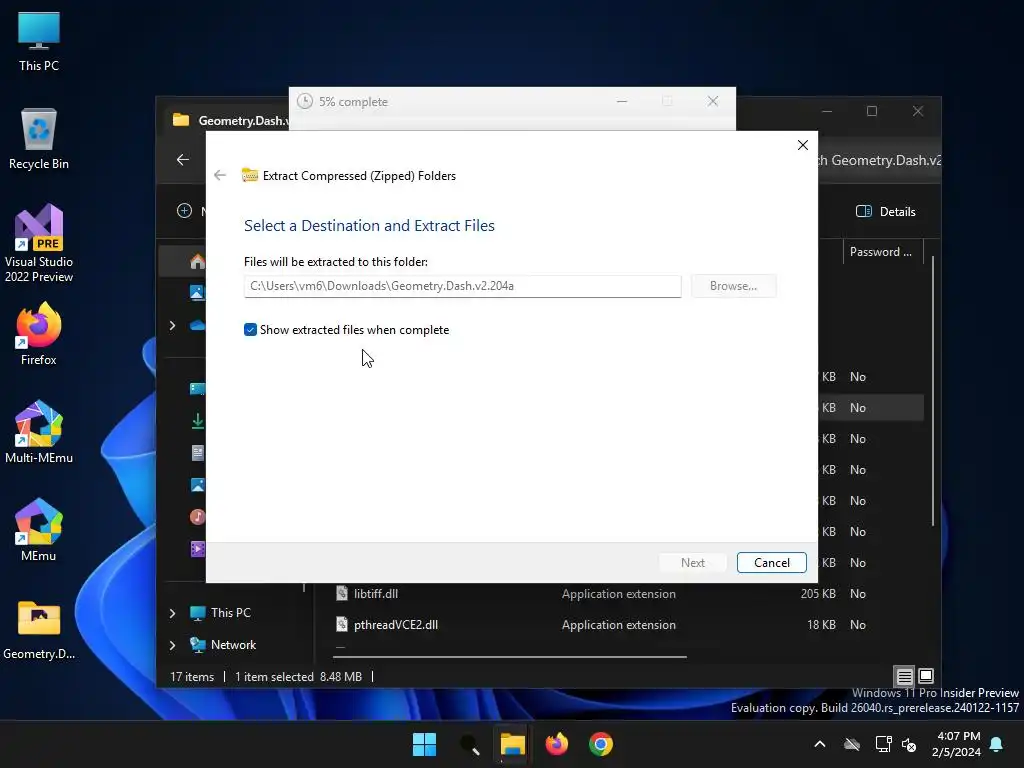Click the 5% complete progress window title
Image resolution: width=1024 pixels, height=768 pixels.
[353, 102]
